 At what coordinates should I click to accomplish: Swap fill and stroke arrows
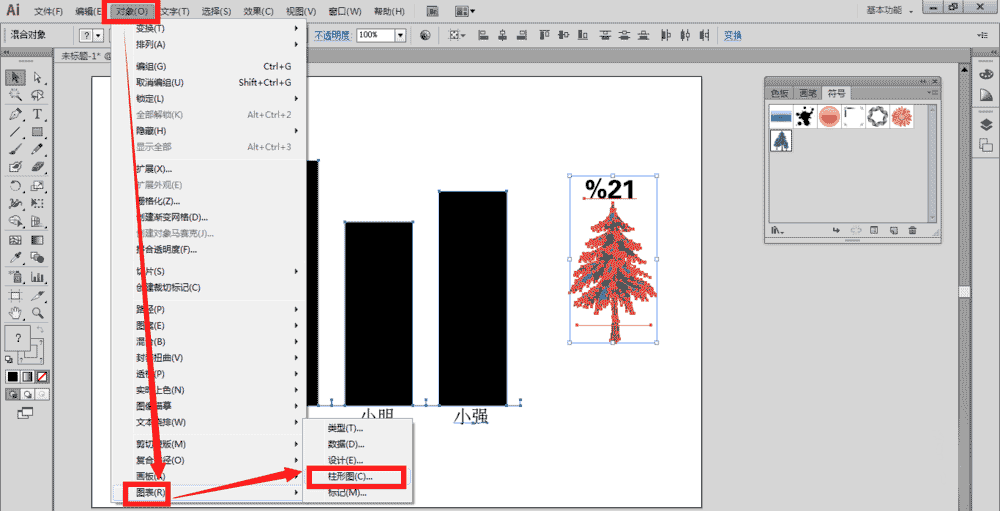click(41, 329)
